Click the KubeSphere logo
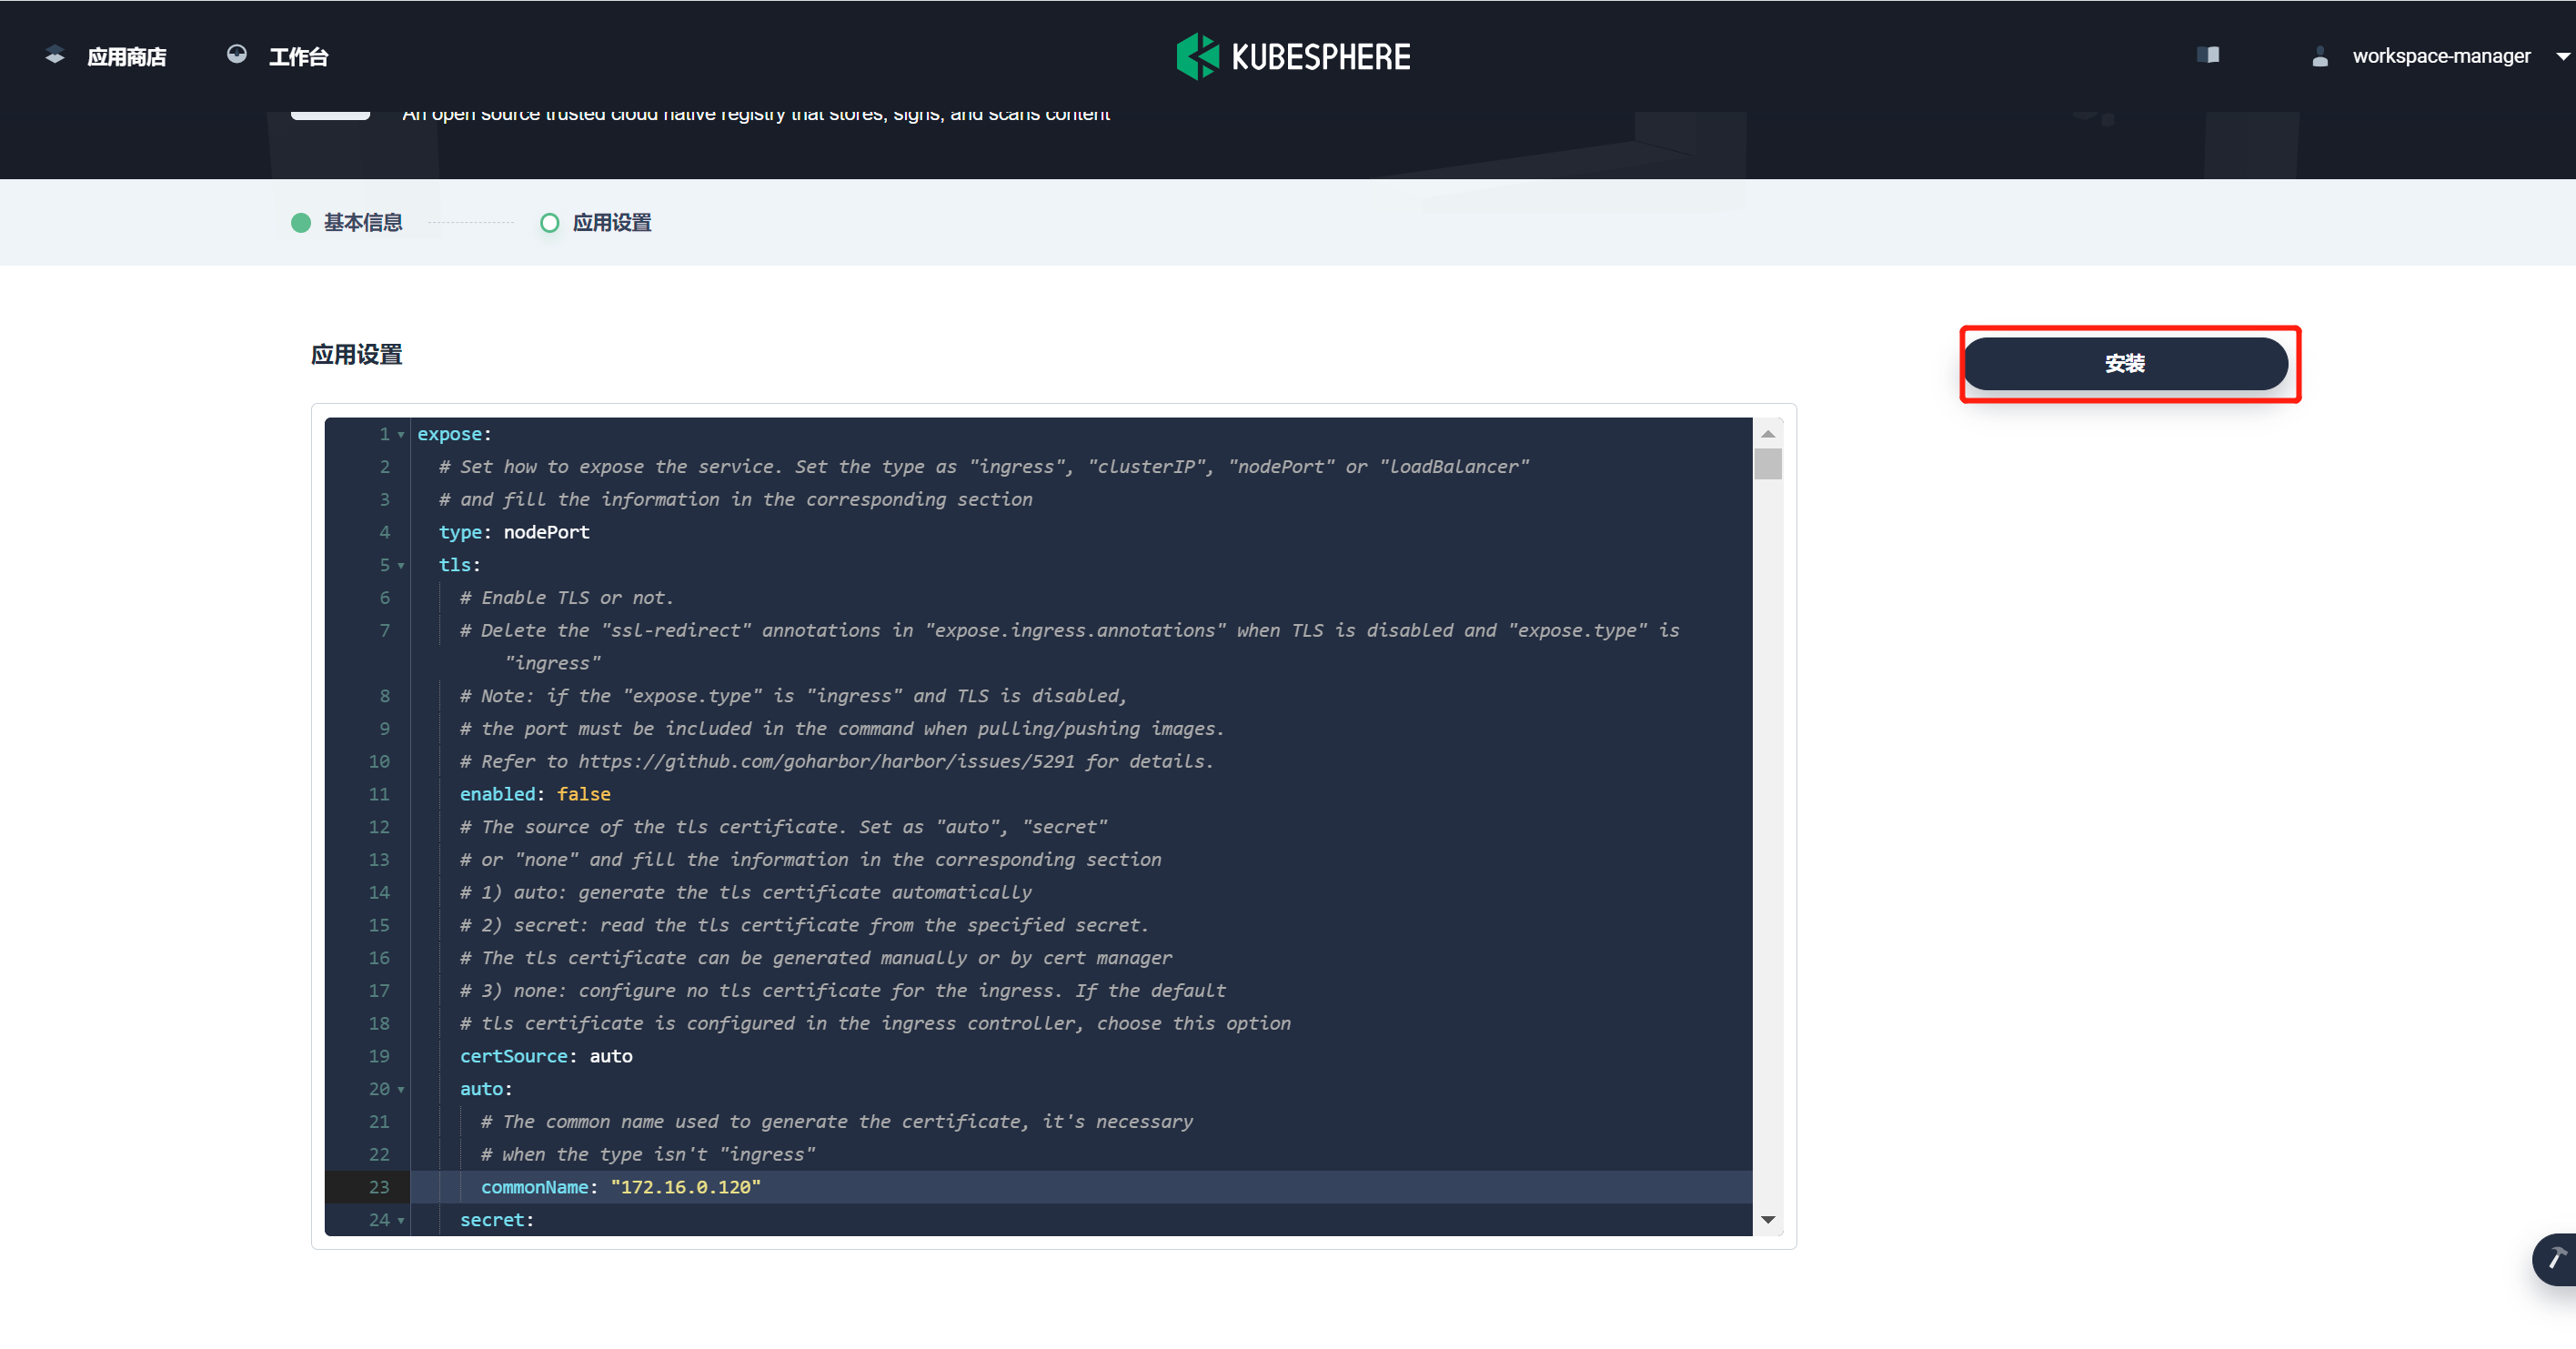 (1293, 56)
